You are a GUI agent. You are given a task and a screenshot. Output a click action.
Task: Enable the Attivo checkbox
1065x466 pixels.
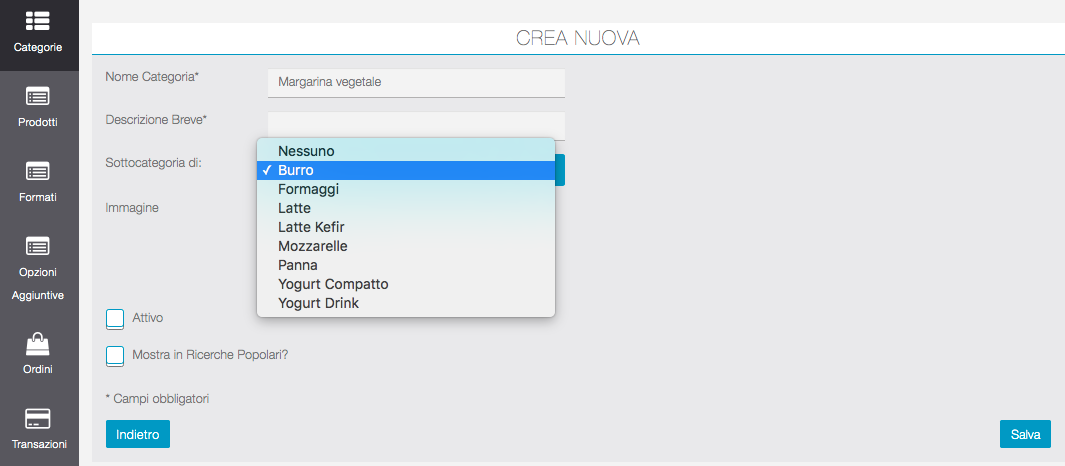tap(115, 319)
